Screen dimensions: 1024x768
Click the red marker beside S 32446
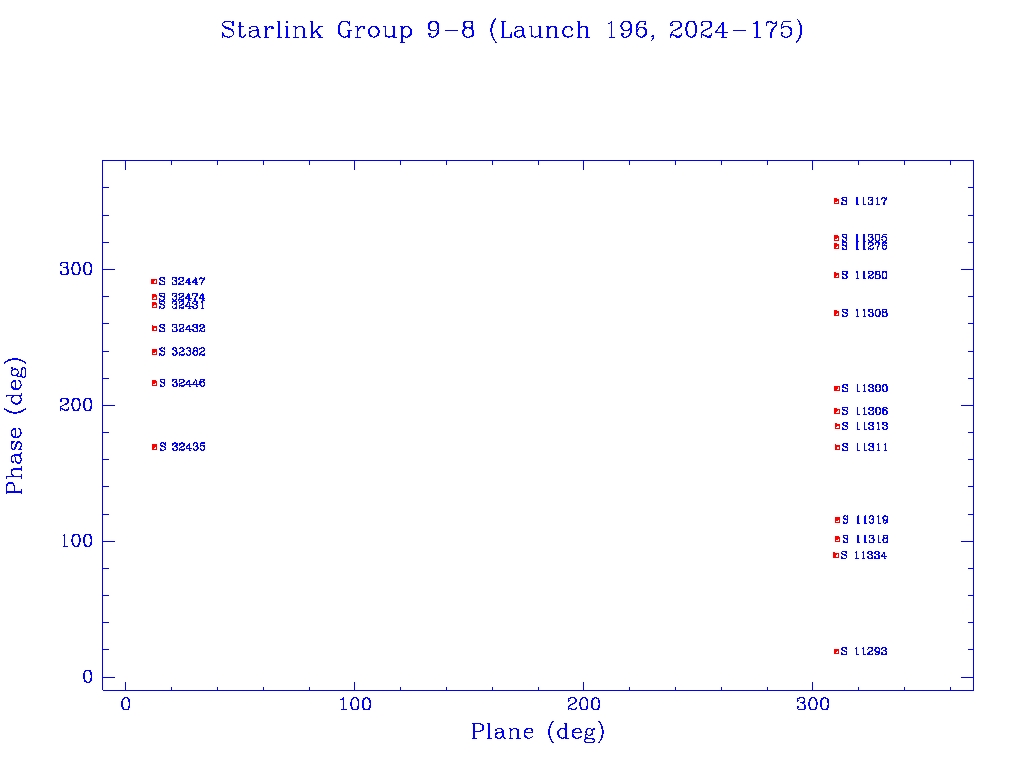pyautogui.click(x=155, y=383)
